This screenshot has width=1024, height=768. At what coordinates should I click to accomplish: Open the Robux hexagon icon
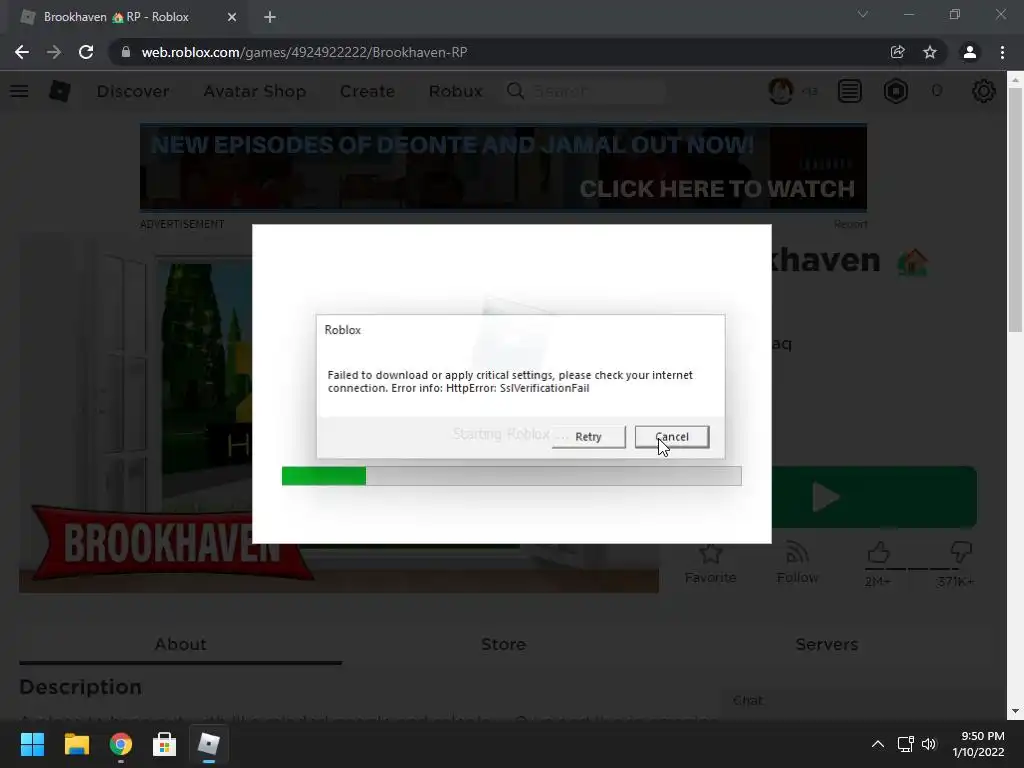(x=896, y=91)
